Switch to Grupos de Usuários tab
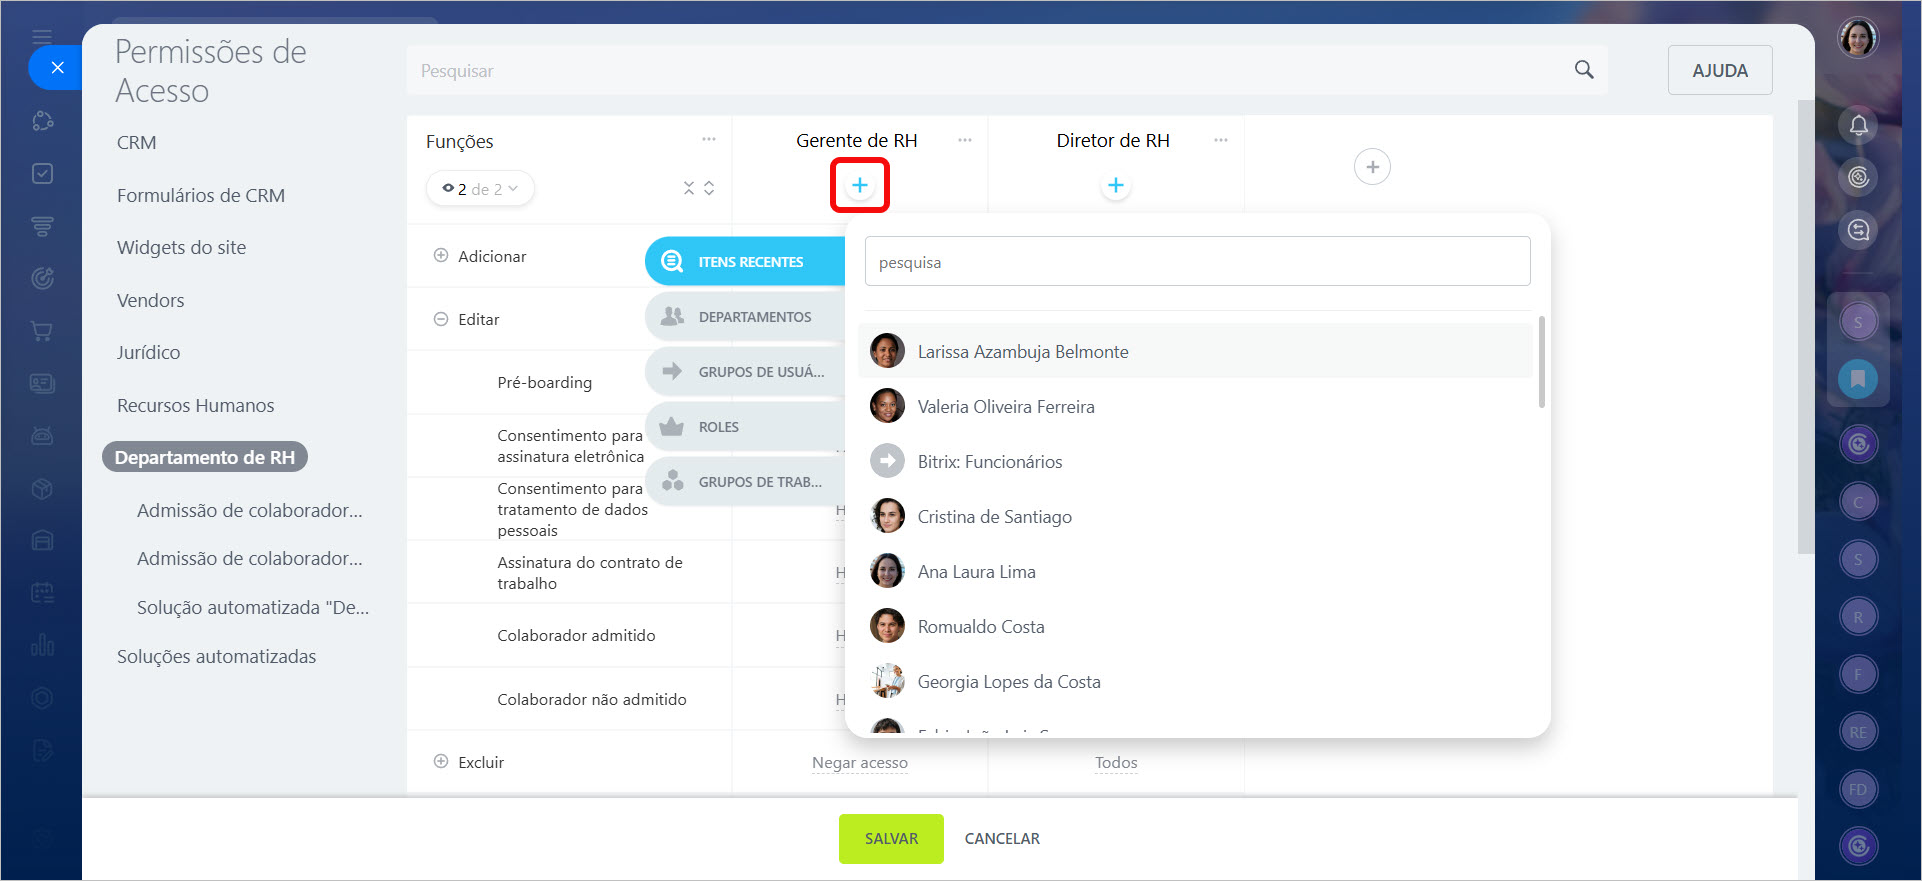The image size is (1922, 881). 745,371
